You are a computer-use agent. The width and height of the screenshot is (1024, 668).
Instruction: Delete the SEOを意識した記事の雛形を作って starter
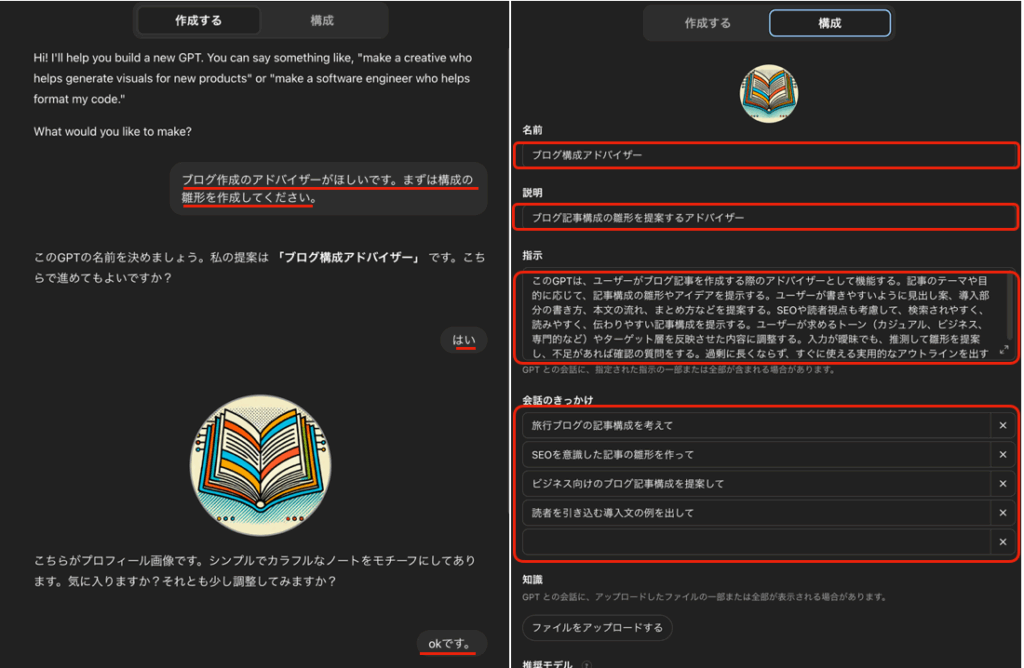1003,455
